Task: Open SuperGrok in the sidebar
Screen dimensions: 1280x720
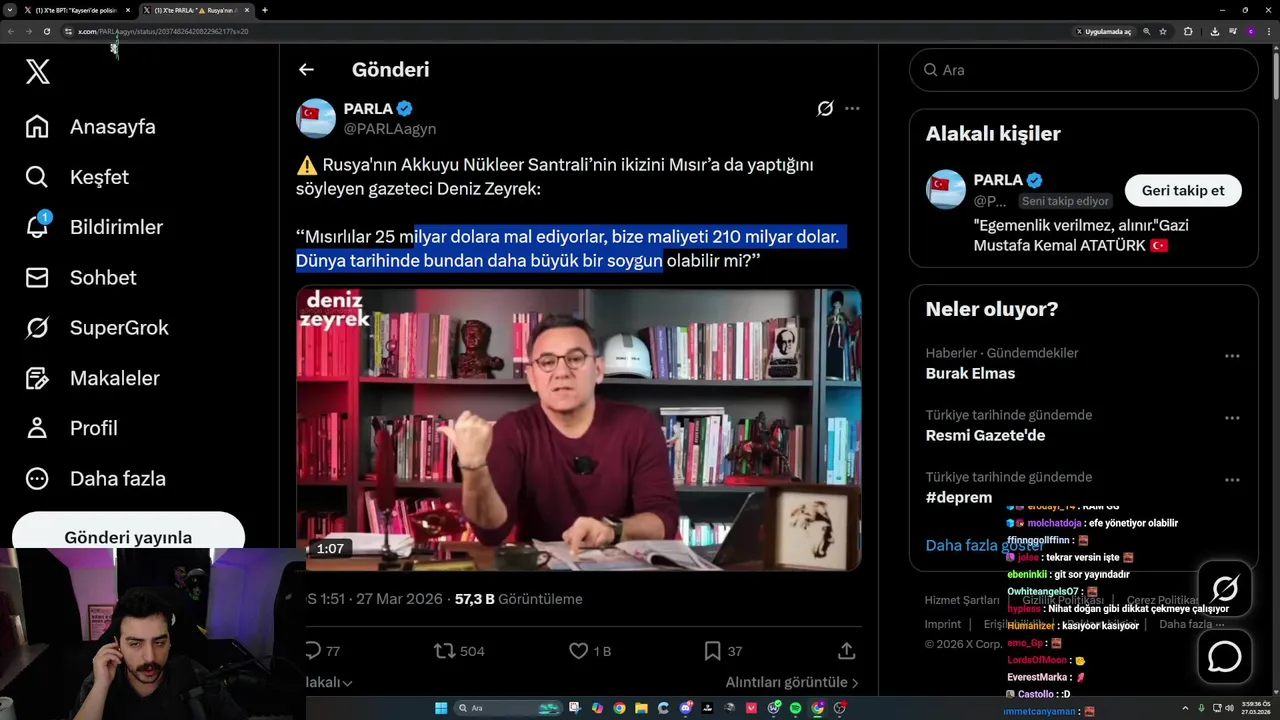Action: click(96, 328)
